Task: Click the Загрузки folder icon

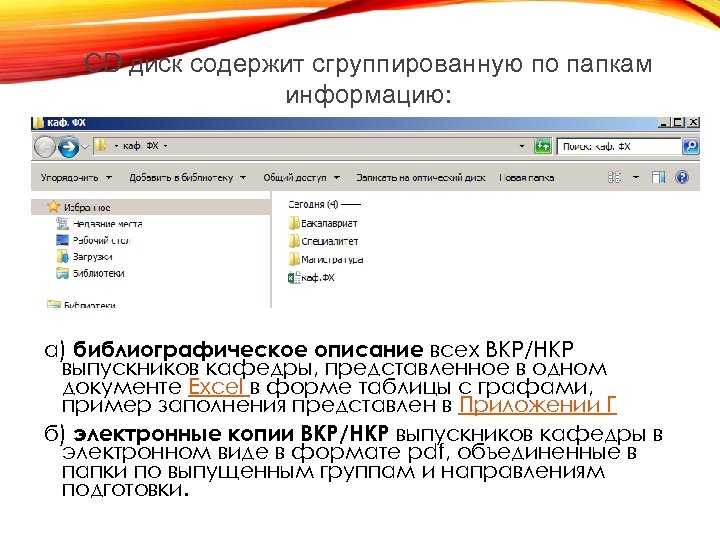Action: 62,256
